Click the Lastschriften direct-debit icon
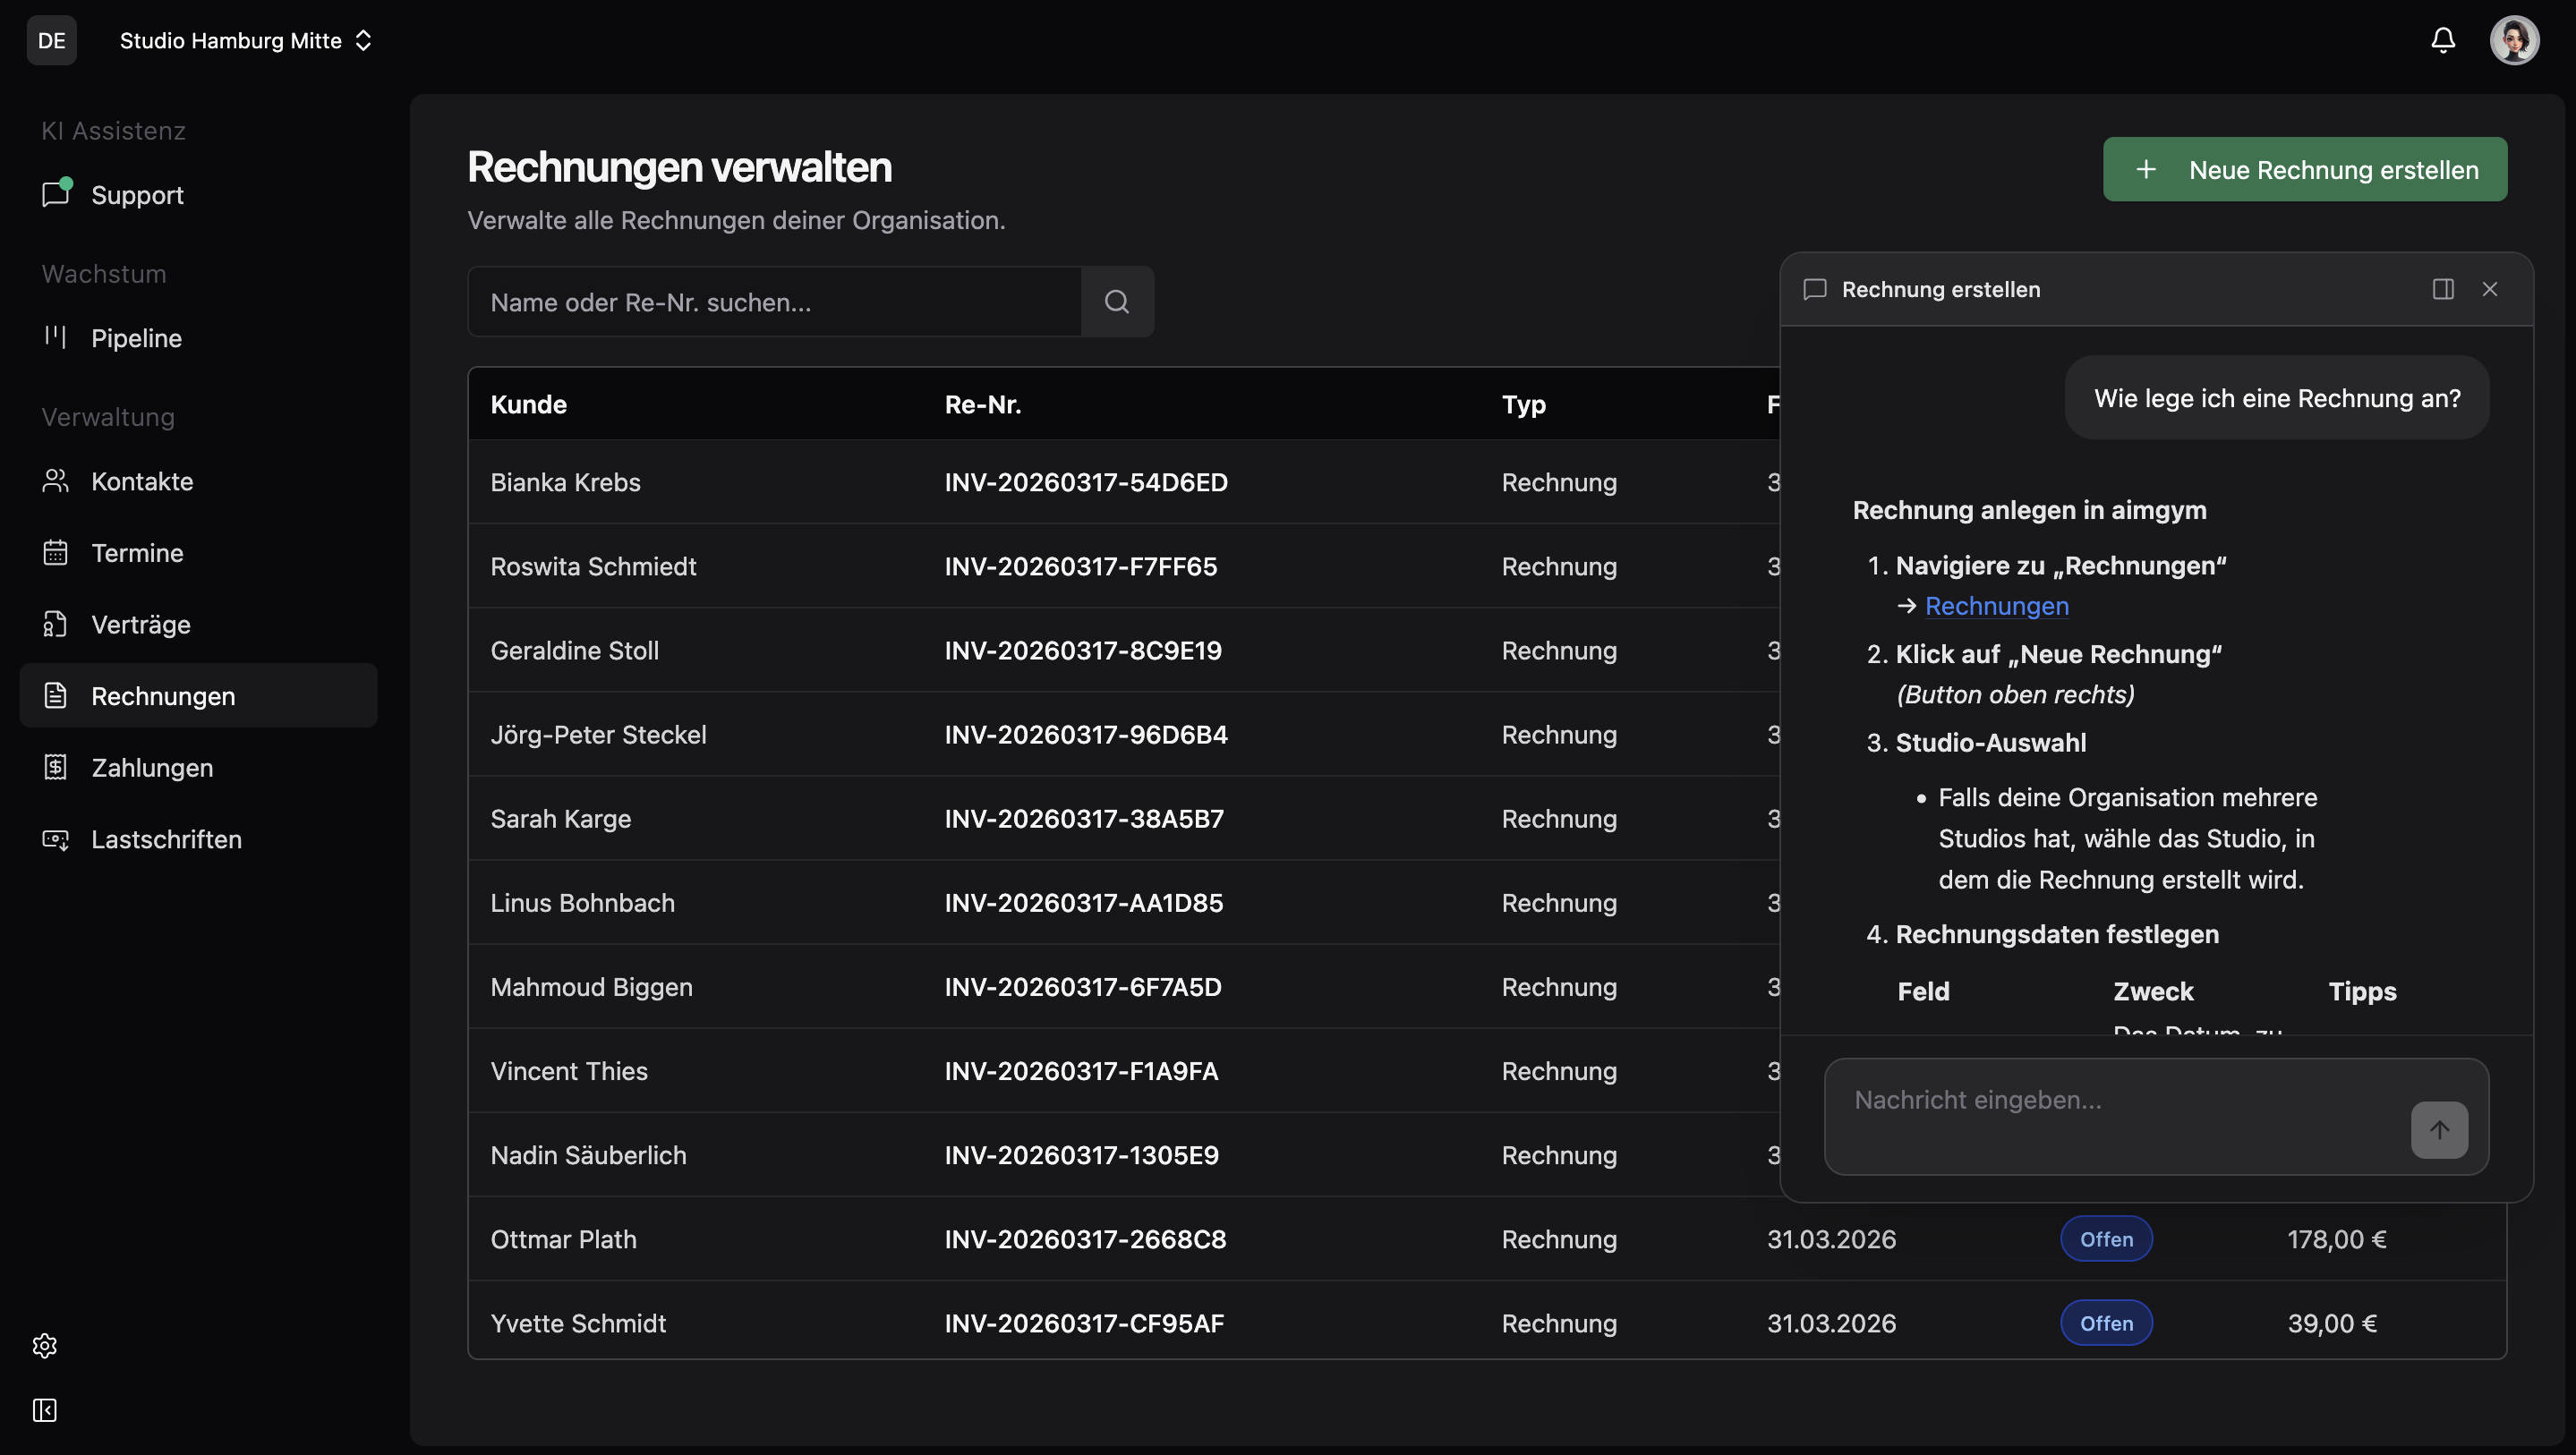The image size is (2576, 1455). (x=56, y=839)
